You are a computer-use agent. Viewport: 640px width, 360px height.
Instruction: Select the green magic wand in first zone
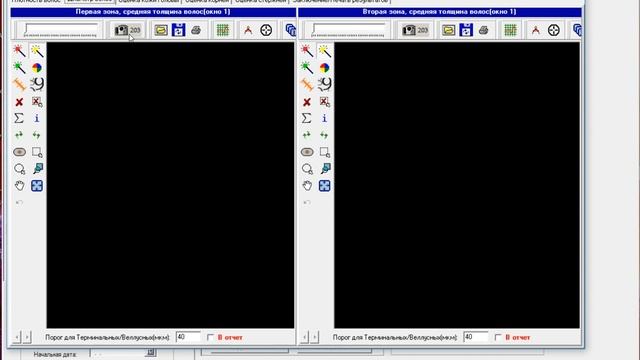[x=20, y=67]
